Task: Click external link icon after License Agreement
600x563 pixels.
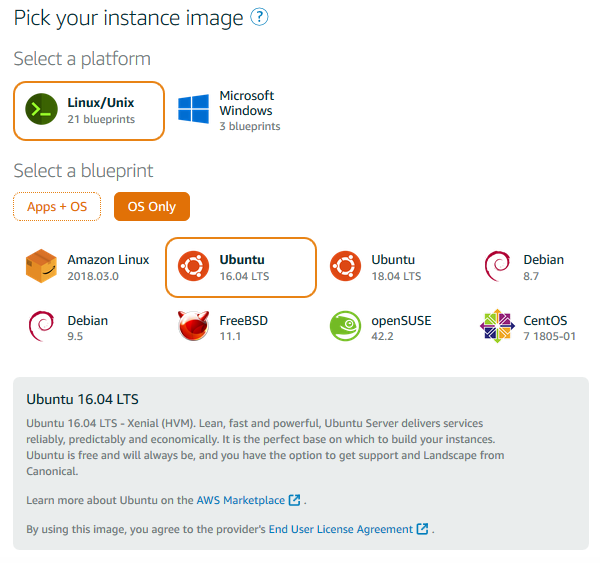Action: pyautogui.click(x=422, y=529)
